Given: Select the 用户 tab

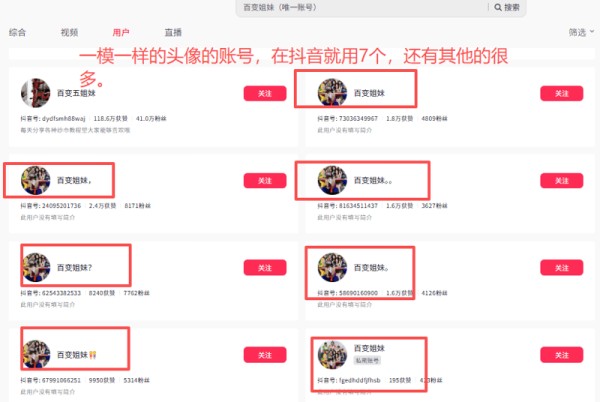Looking at the screenshot, I should (x=121, y=33).
